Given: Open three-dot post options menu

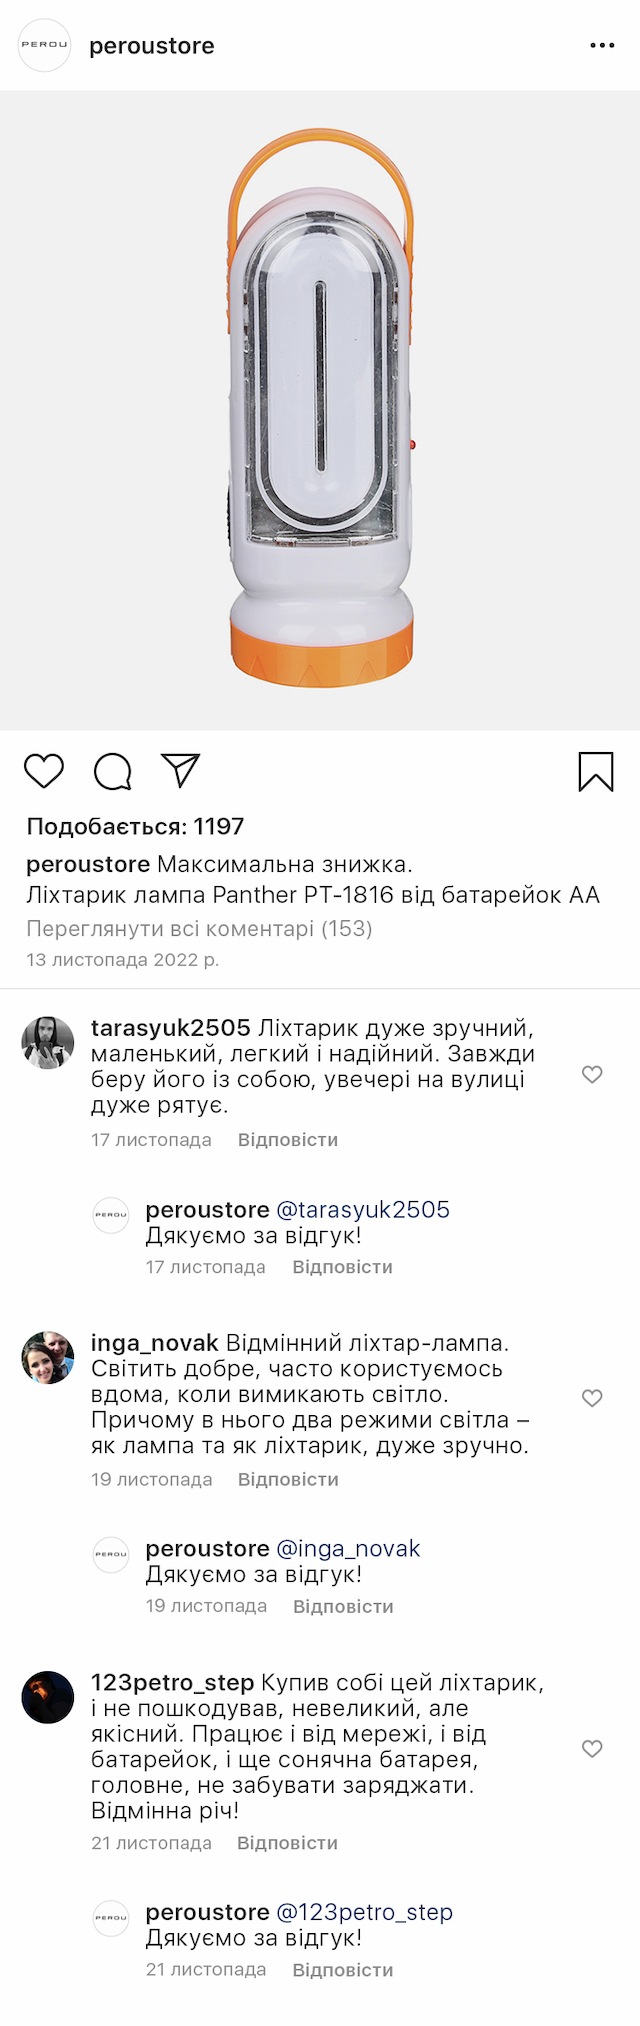Looking at the screenshot, I should (x=602, y=46).
